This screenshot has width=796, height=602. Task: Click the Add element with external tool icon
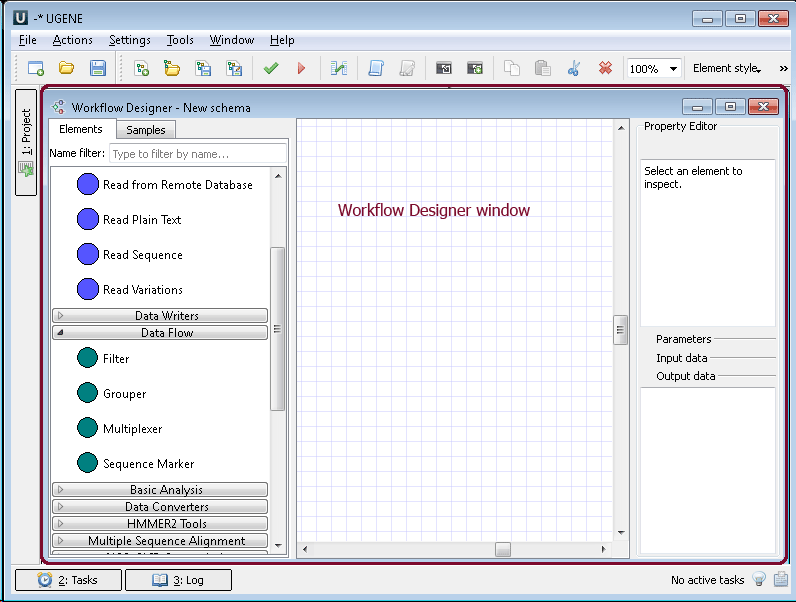tap(475, 68)
